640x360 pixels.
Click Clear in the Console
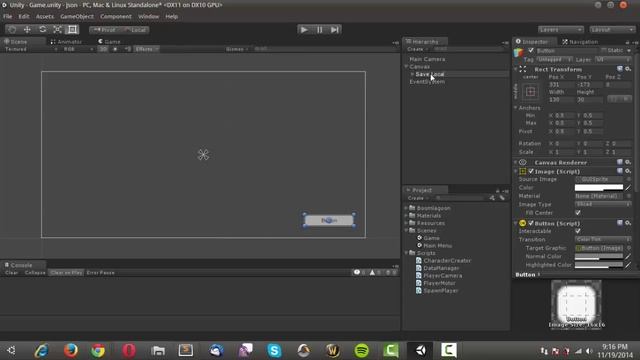[x=11, y=273]
